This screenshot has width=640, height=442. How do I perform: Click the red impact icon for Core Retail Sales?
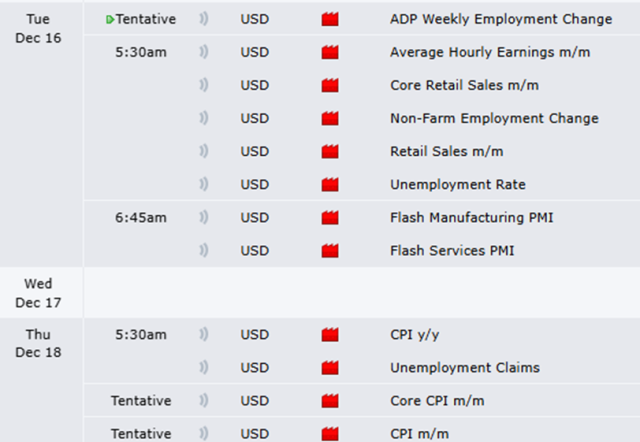[x=331, y=85]
